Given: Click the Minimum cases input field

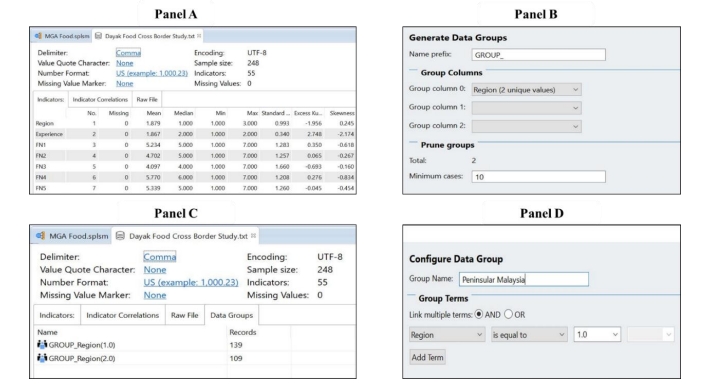Looking at the screenshot, I should click(x=538, y=176).
